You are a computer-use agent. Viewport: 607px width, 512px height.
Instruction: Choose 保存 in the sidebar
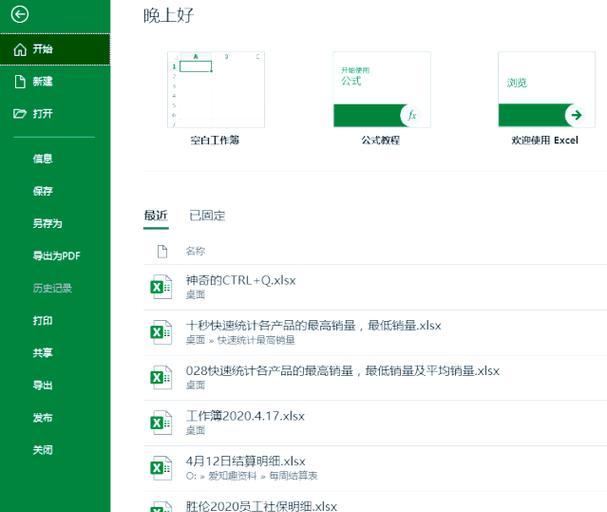(43, 191)
